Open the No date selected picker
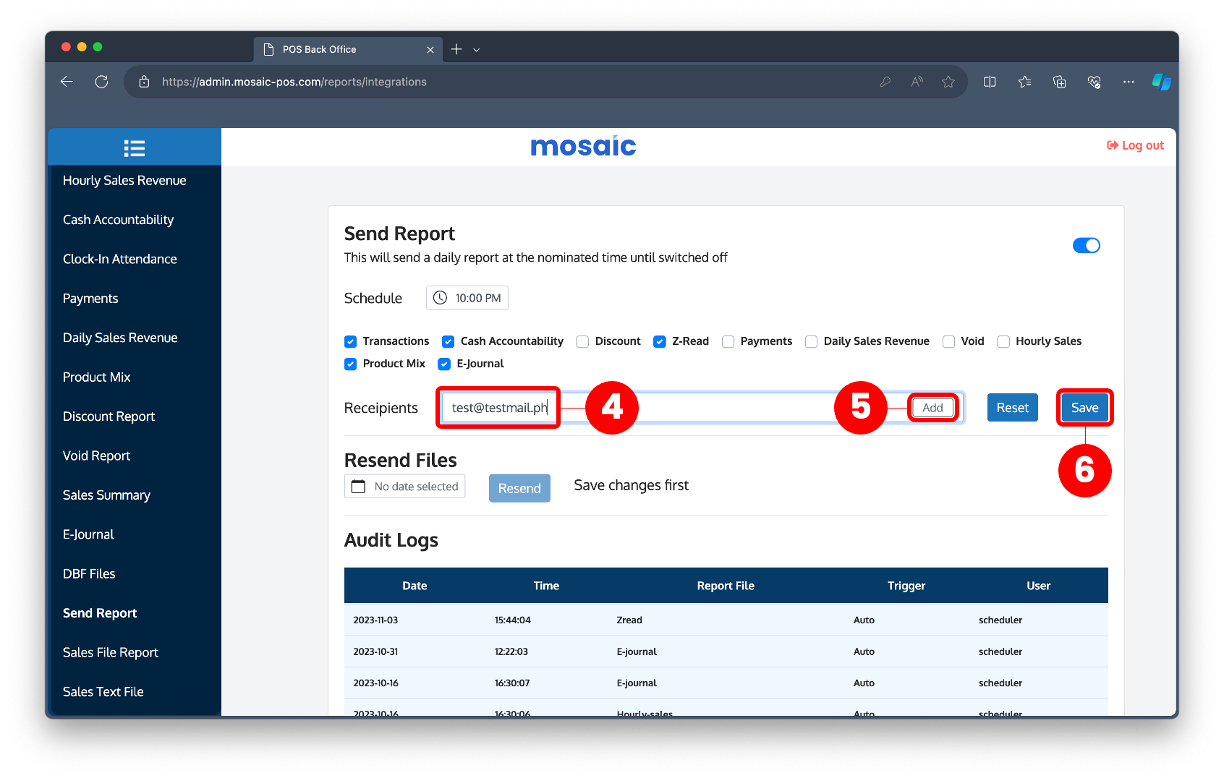 pos(405,486)
